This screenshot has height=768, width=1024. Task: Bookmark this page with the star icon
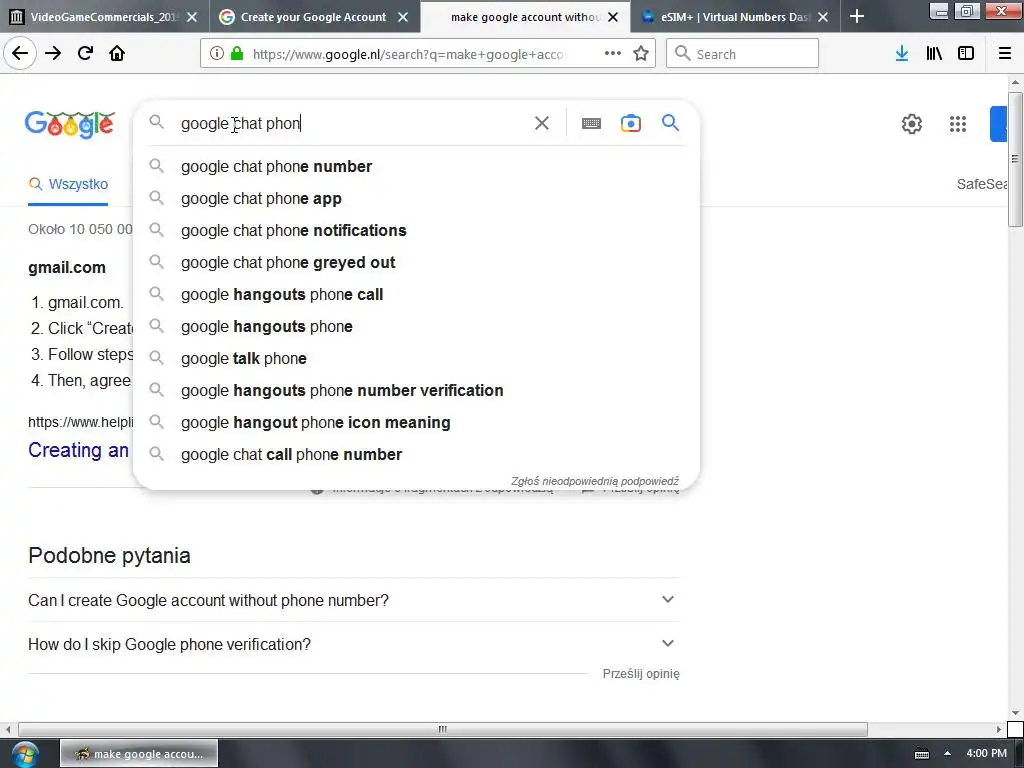[x=641, y=54]
